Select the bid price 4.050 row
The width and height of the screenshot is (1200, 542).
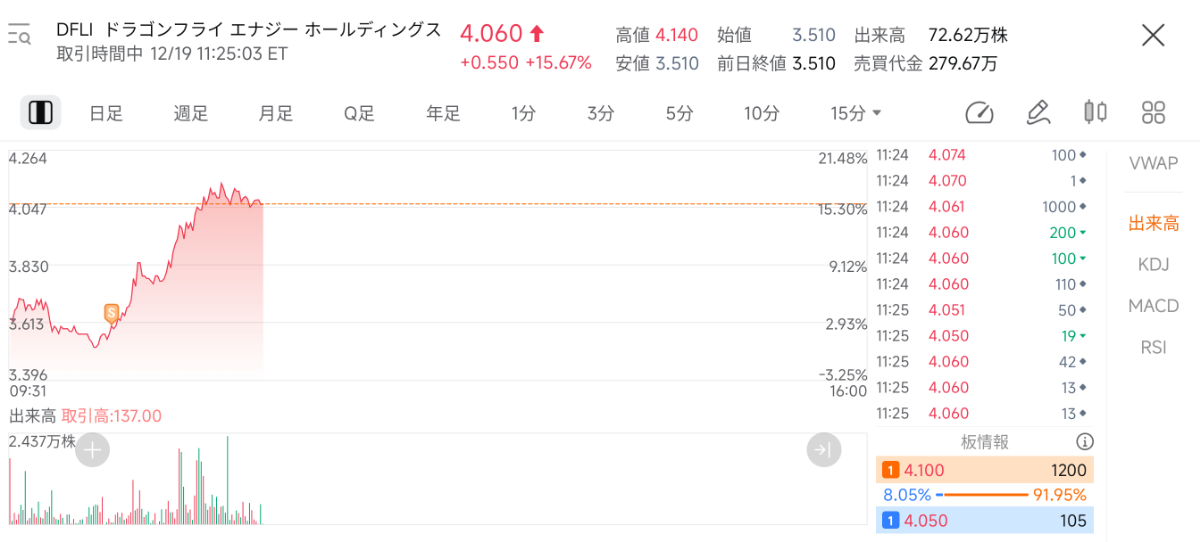985,520
